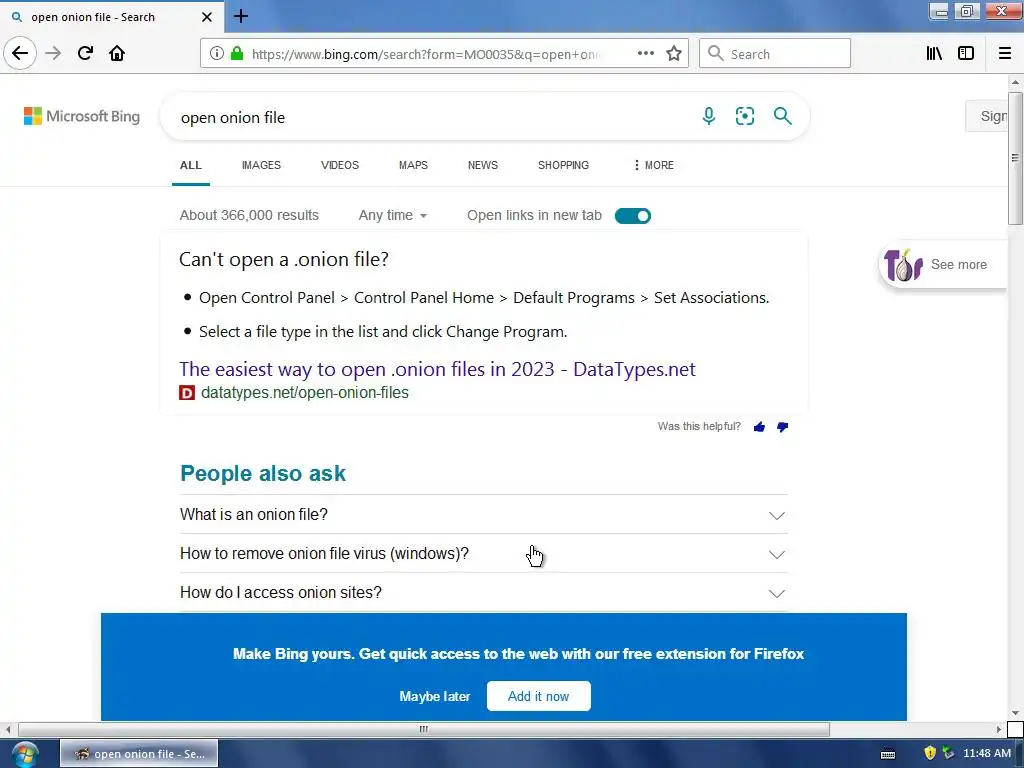Viewport: 1024px width, 768px height.
Task: Open the Any time filter dropdown
Action: point(392,216)
